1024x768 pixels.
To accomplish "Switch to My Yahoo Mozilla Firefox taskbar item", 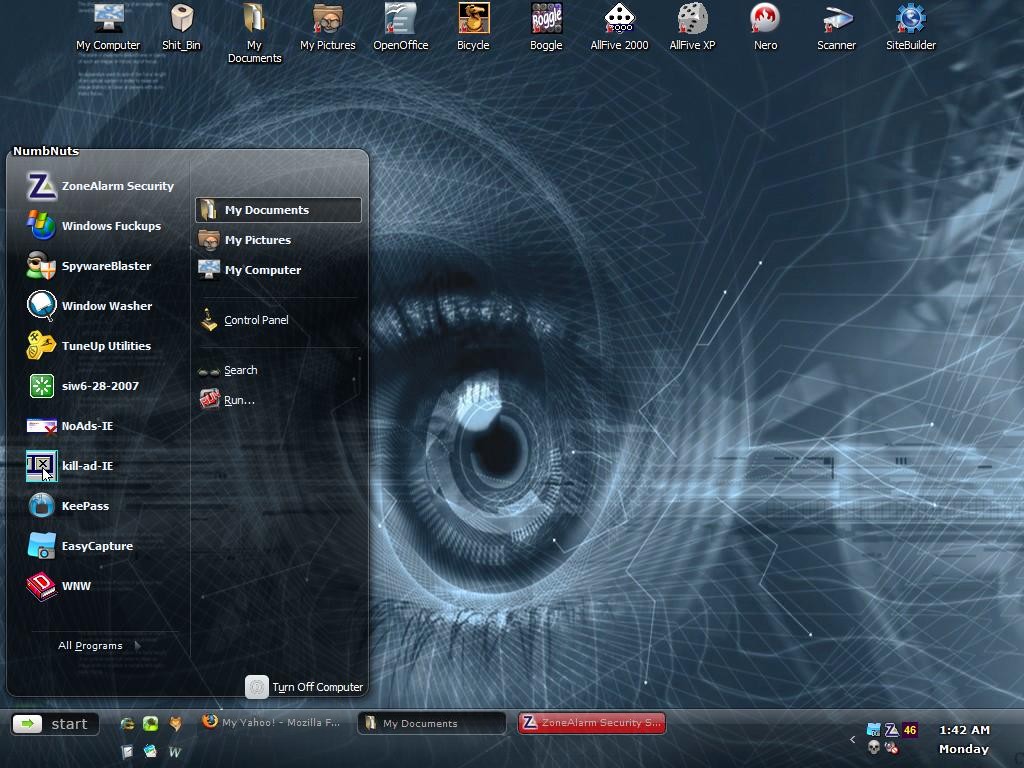I will click(x=272, y=722).
